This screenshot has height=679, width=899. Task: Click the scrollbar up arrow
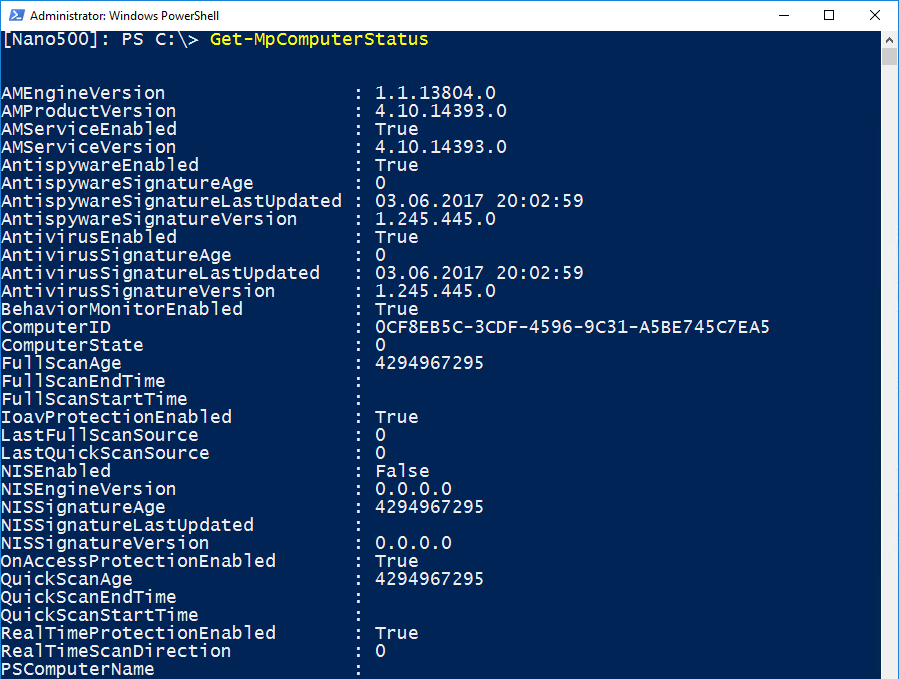coord(889,39)
